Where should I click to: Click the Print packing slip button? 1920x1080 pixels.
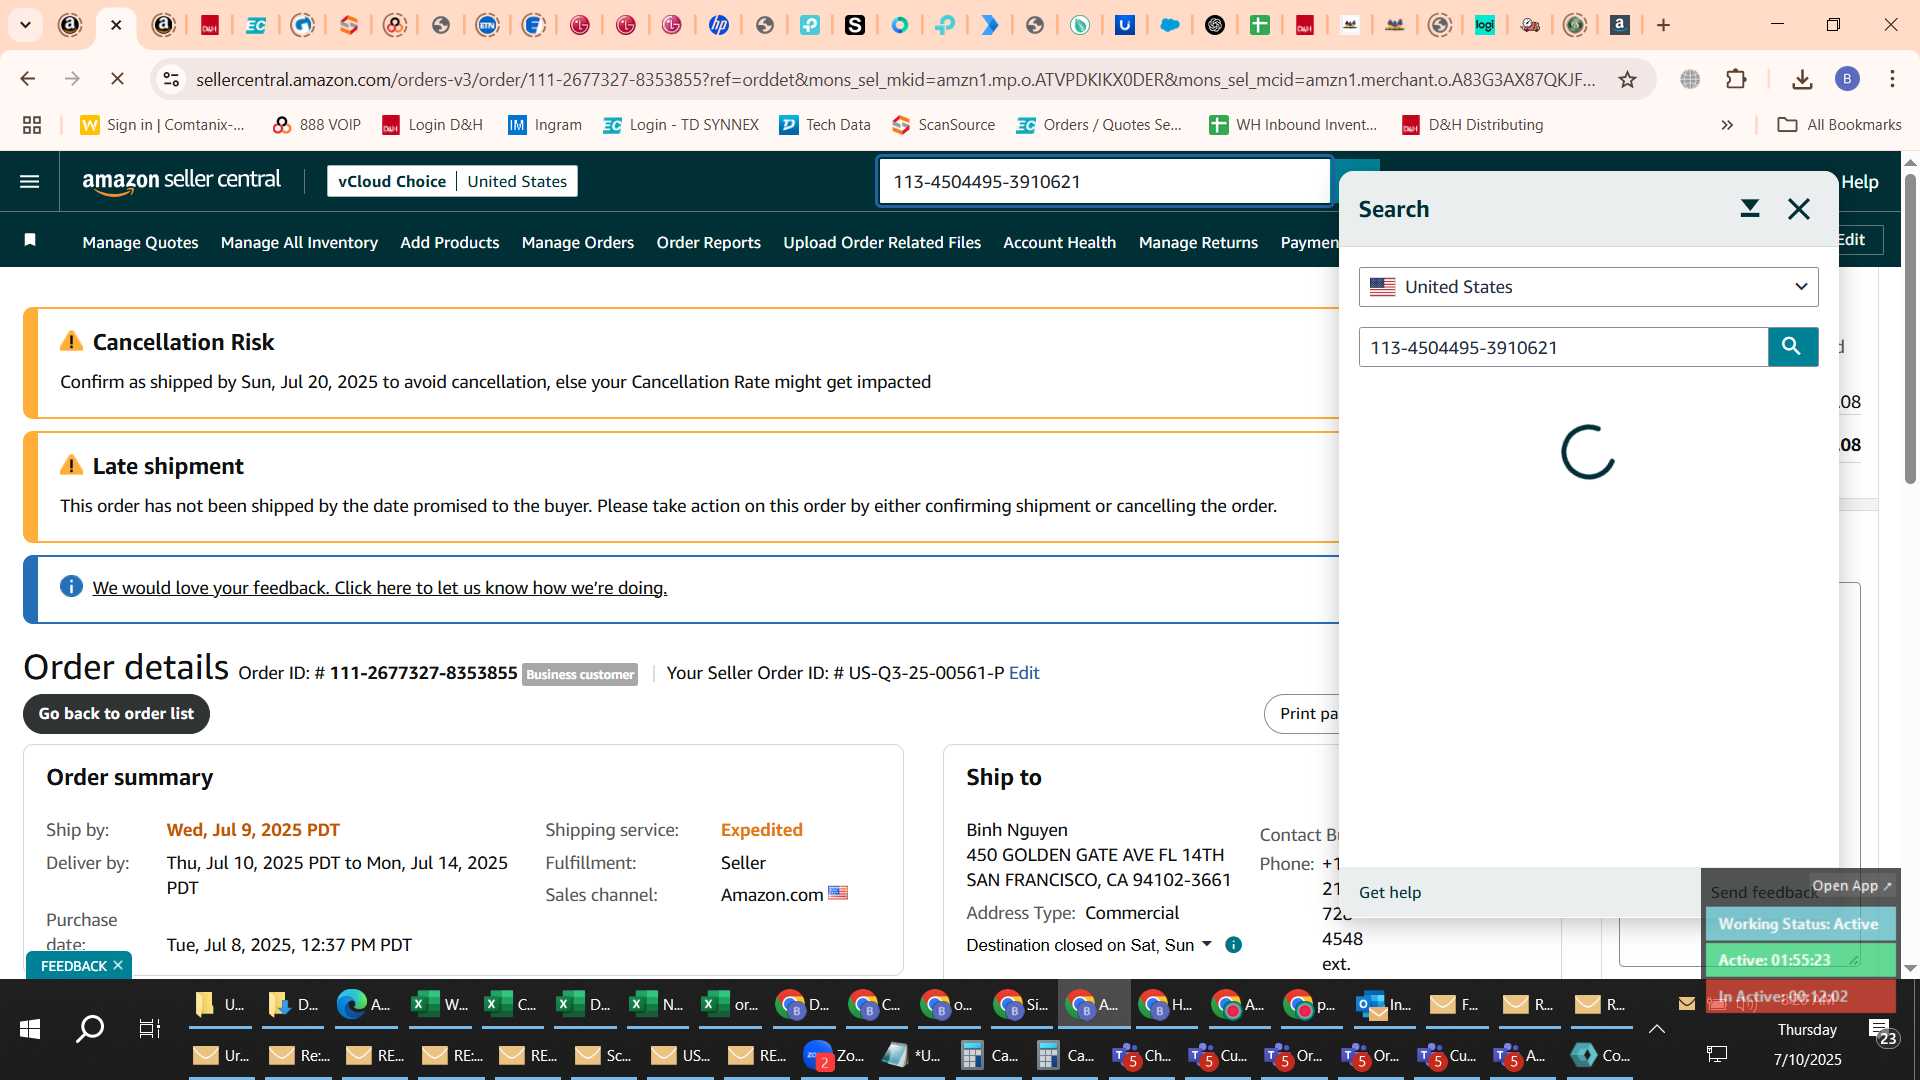(1302, 713)
